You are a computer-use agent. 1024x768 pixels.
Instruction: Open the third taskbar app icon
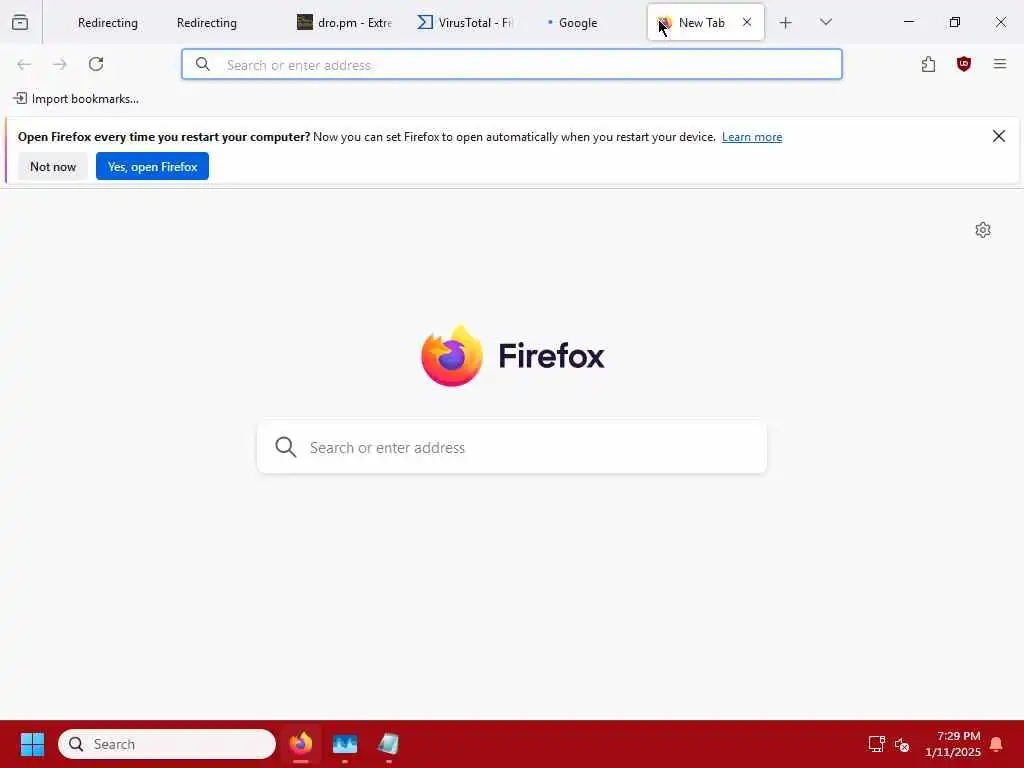389,744
